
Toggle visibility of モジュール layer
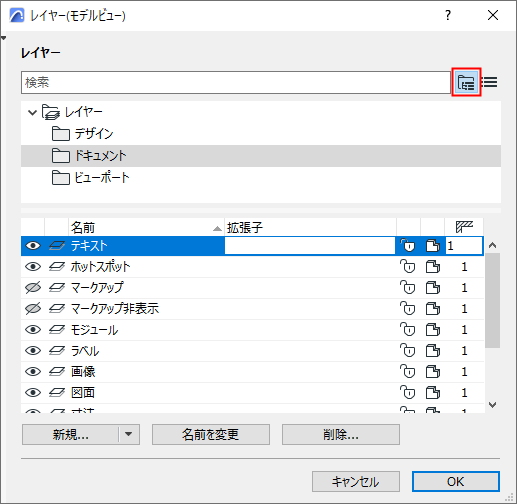[x=33, y=330]
